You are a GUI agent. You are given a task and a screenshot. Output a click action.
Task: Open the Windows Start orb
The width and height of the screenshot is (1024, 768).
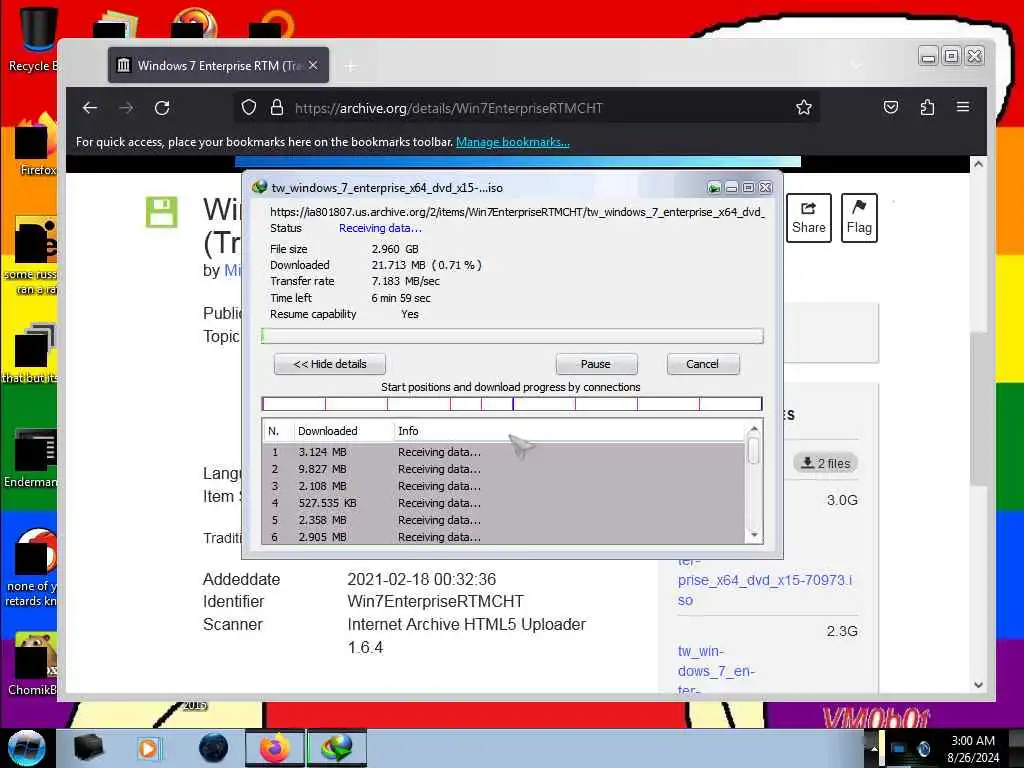(27, 748)
